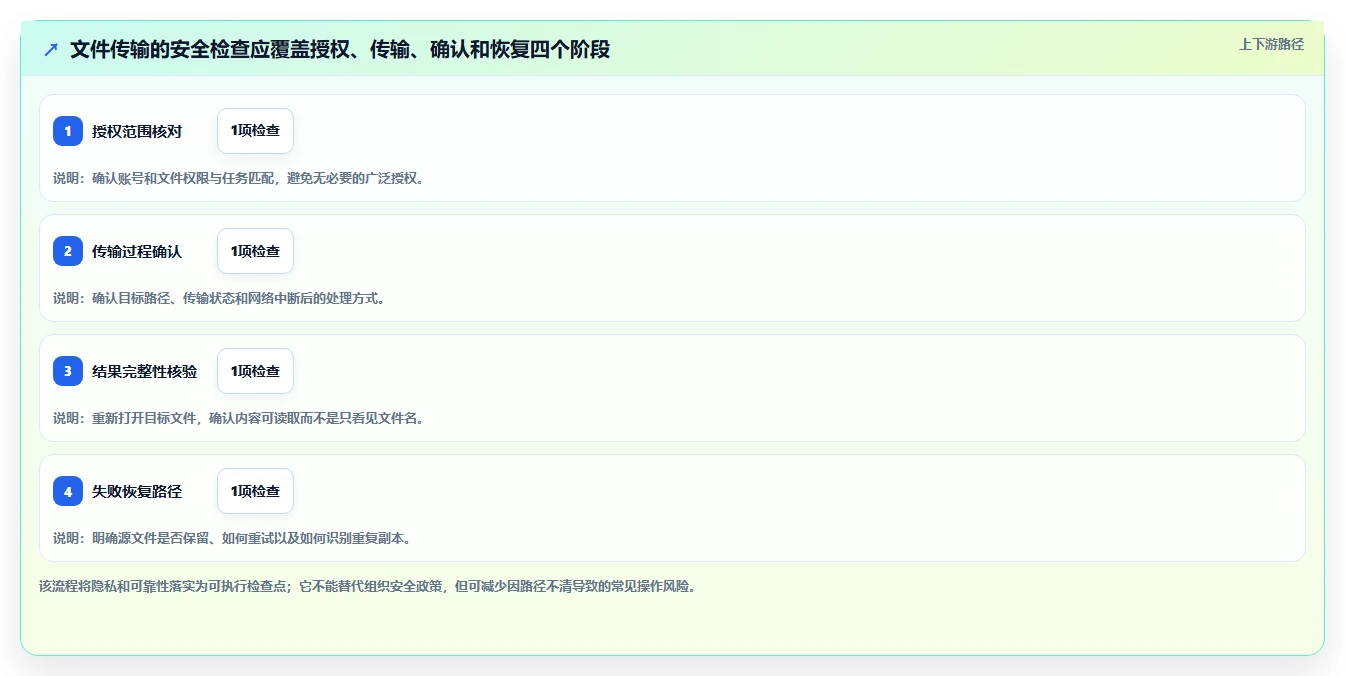Viewport: 1345px width, 676px height.
Task: Click description 确认账号和文件权限与任务匹配
Action: [x=239, y=178]
